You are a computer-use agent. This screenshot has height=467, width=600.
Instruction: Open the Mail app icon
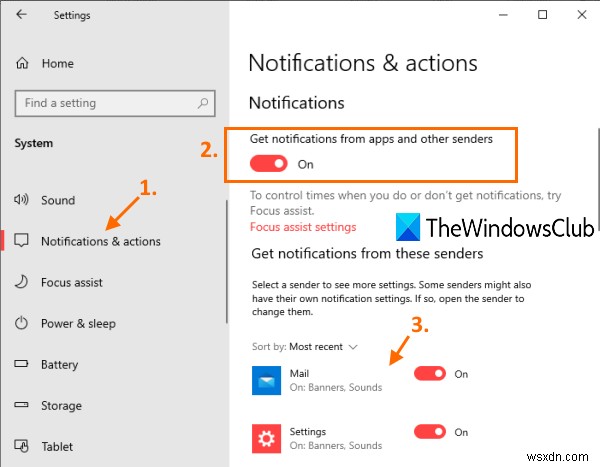pyautogui.click(x=266, y=380)
